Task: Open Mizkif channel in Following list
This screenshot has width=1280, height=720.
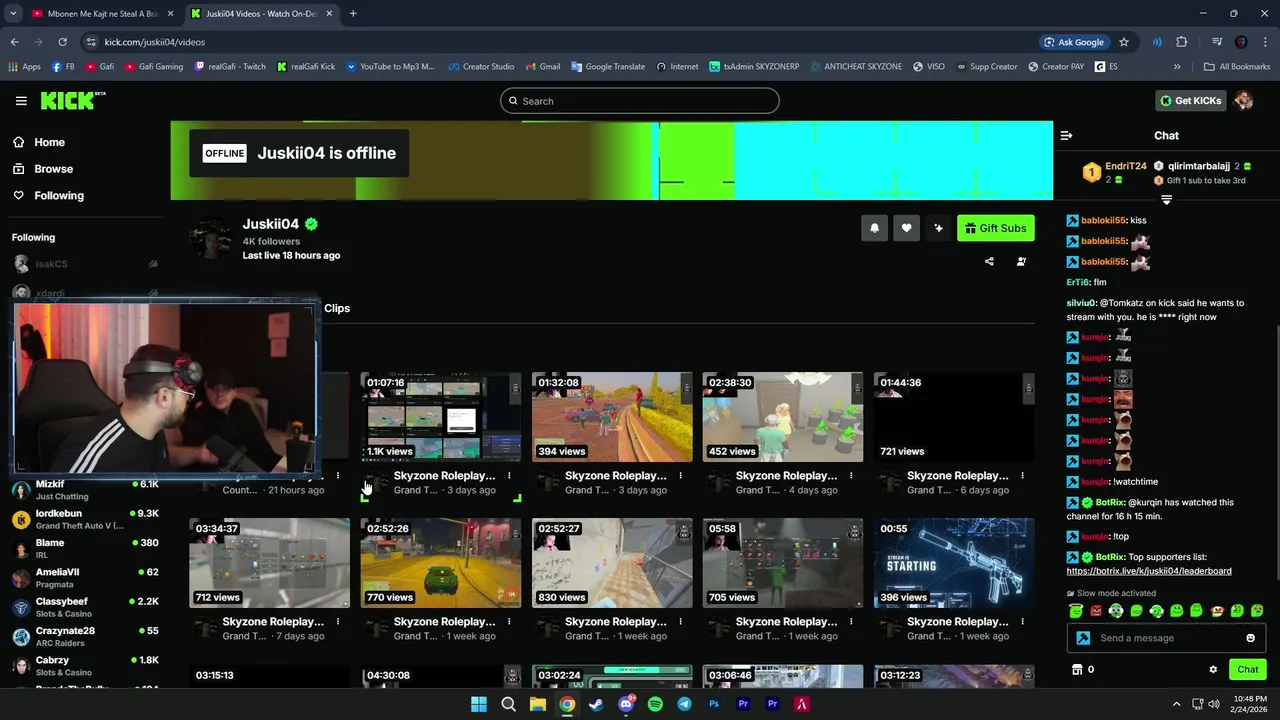Action: (85, 490)
